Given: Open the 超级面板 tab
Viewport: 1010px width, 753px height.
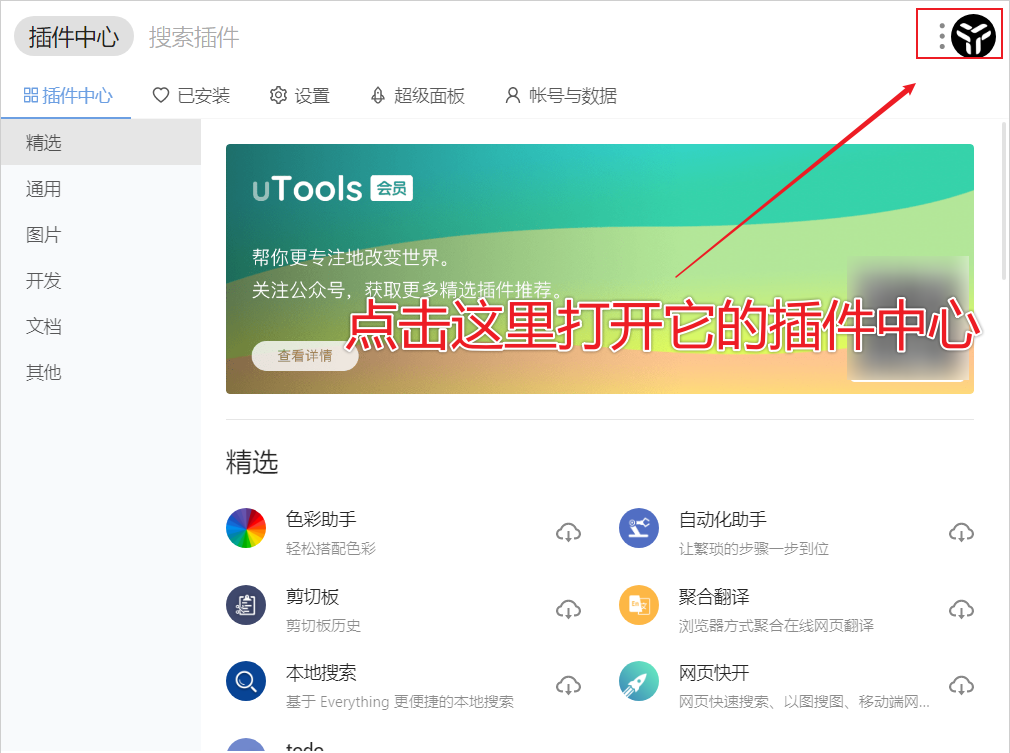Looking at the screenshot, I should 417,95.
